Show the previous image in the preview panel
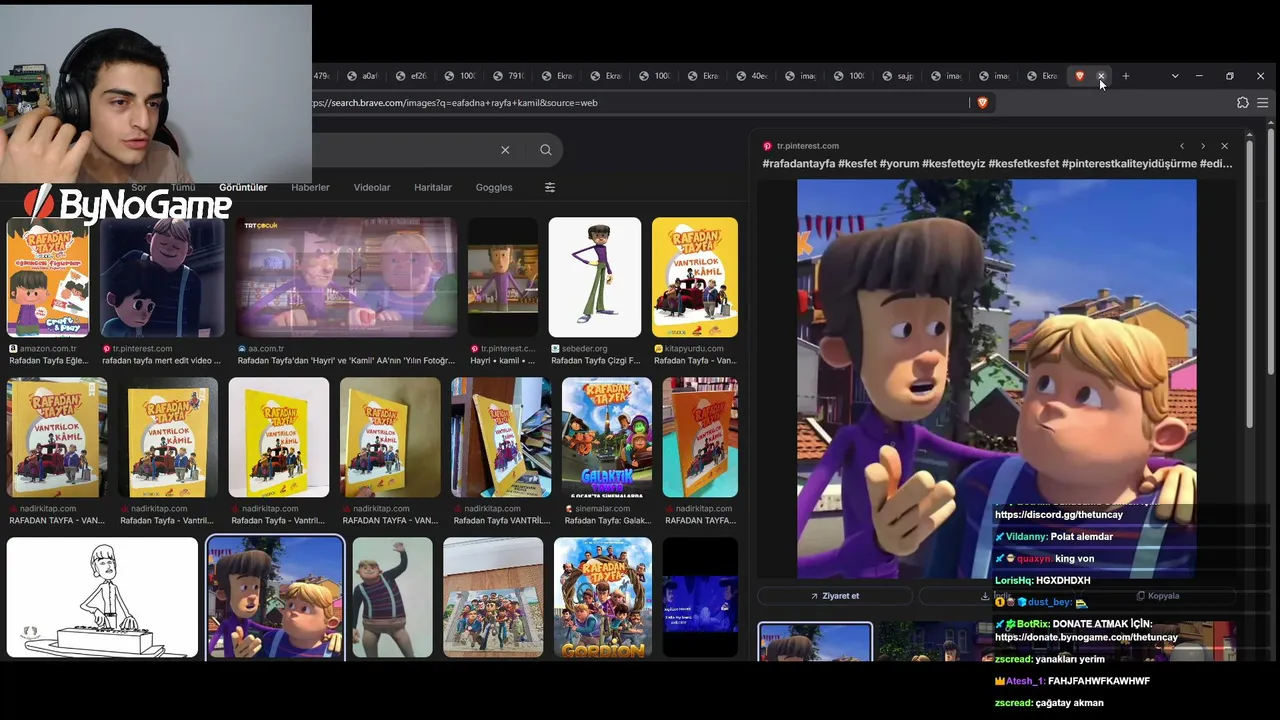The height and width of the screenshot is (720, 1280). (1181, 146)
